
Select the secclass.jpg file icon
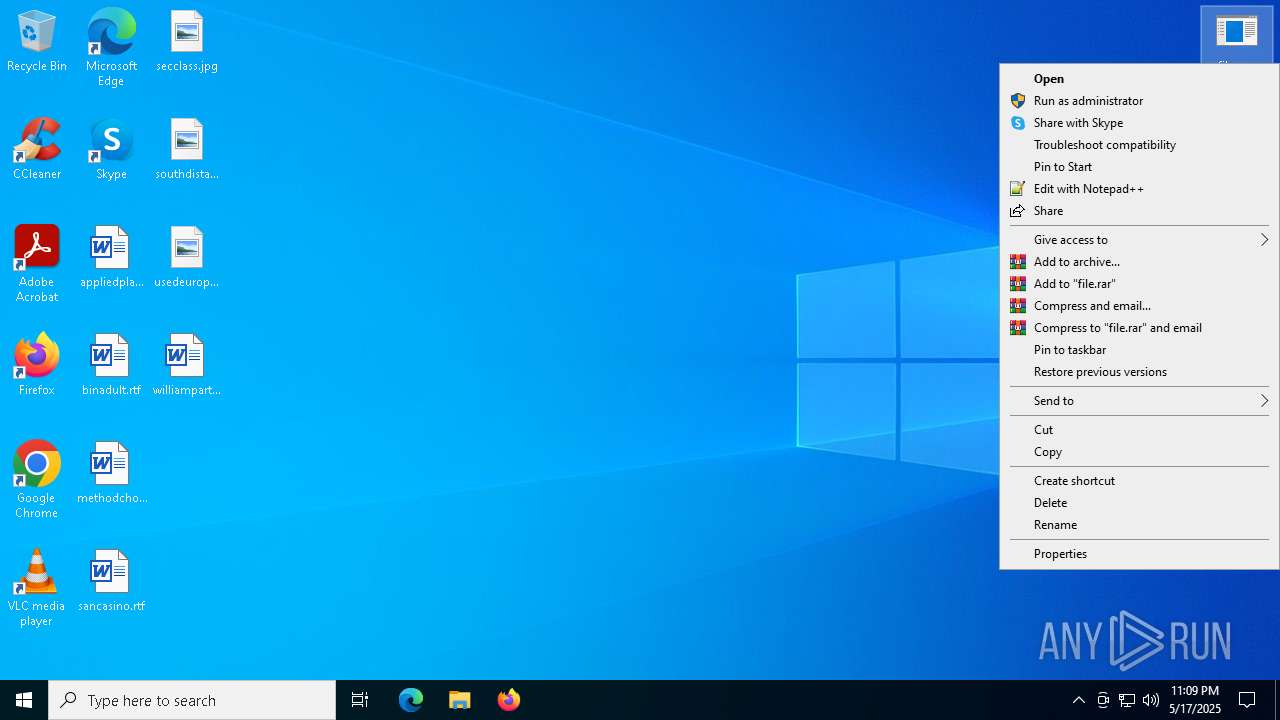point(187,42)
